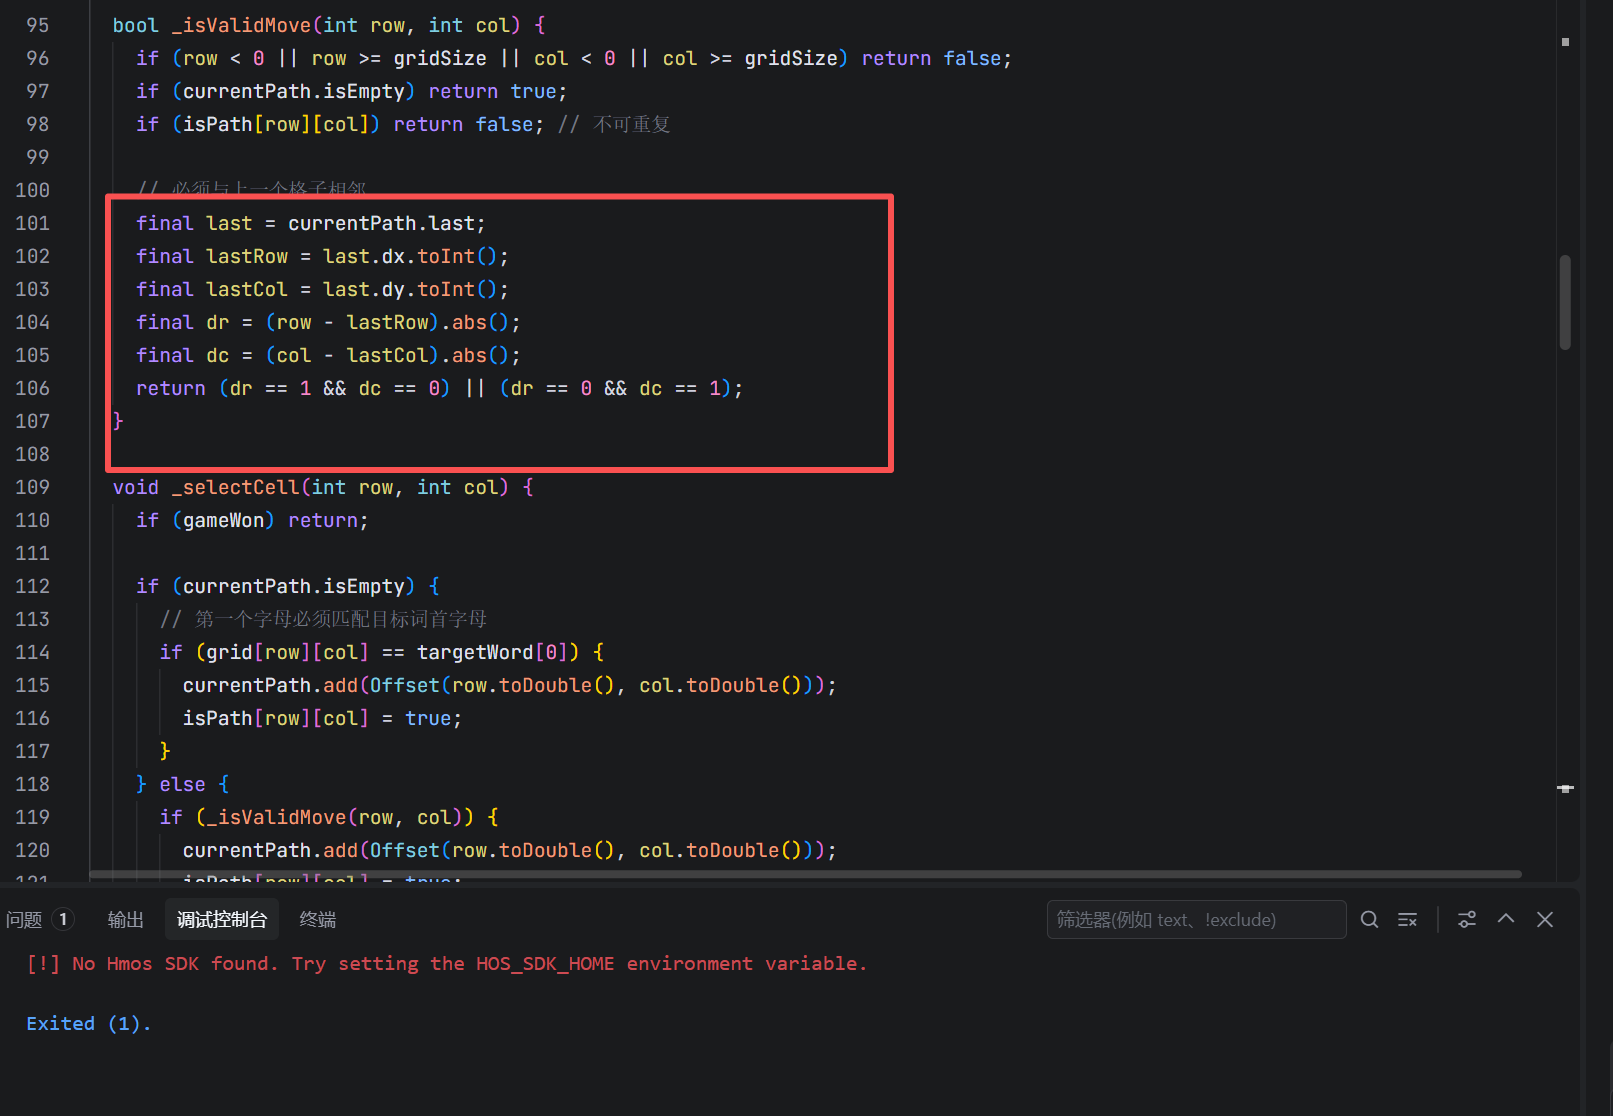This screenshot has height=1116, width=1613.
Task: Close the bottom panel with X icon
Action: (1545, 919)
